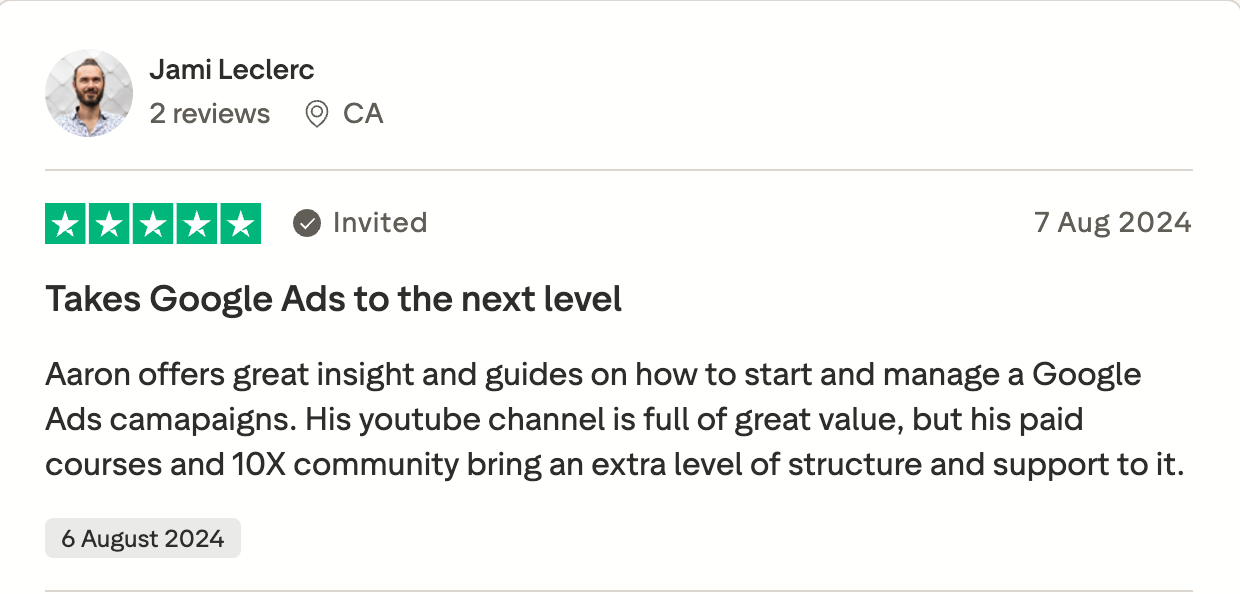Click the third green star
This screenshot has width=1240, height=594.
(x=153, y=223)
